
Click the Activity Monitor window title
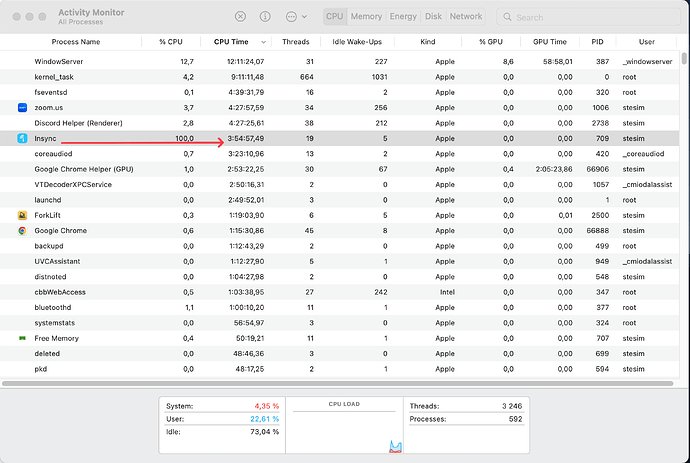pos(91,12)
